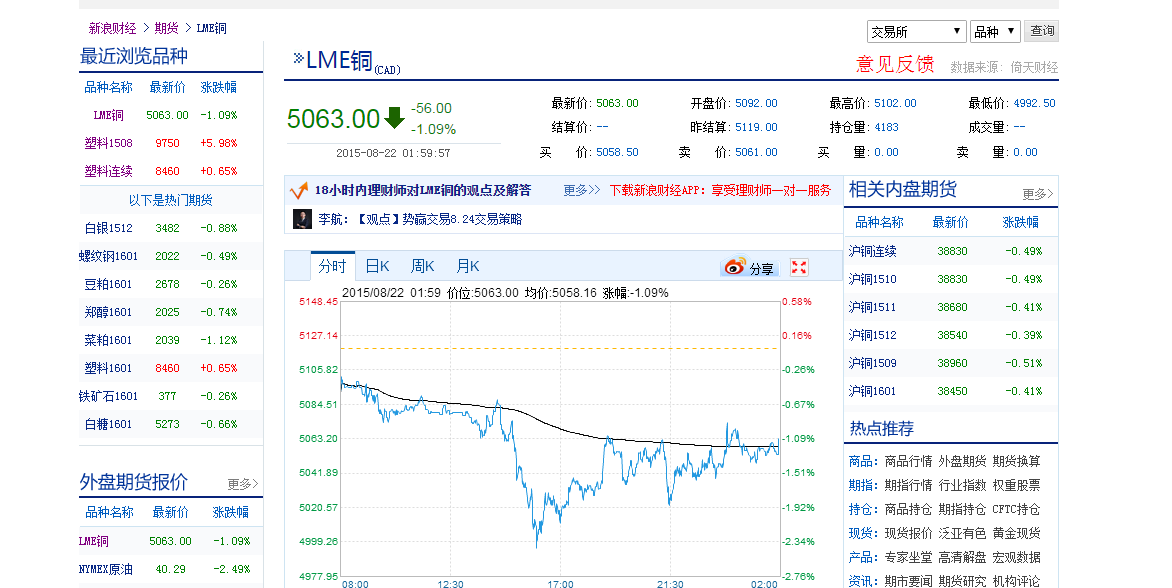Click 高清解盘 link
Viewport: 1172px width, 588px height.
pyautogui.click(x=962, y=557)
